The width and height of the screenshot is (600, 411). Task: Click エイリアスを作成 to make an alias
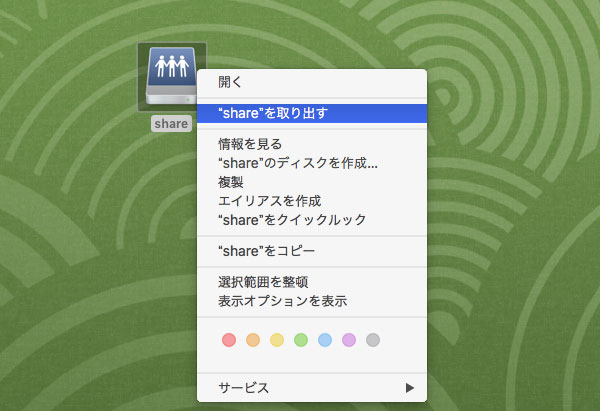[270, 201]
